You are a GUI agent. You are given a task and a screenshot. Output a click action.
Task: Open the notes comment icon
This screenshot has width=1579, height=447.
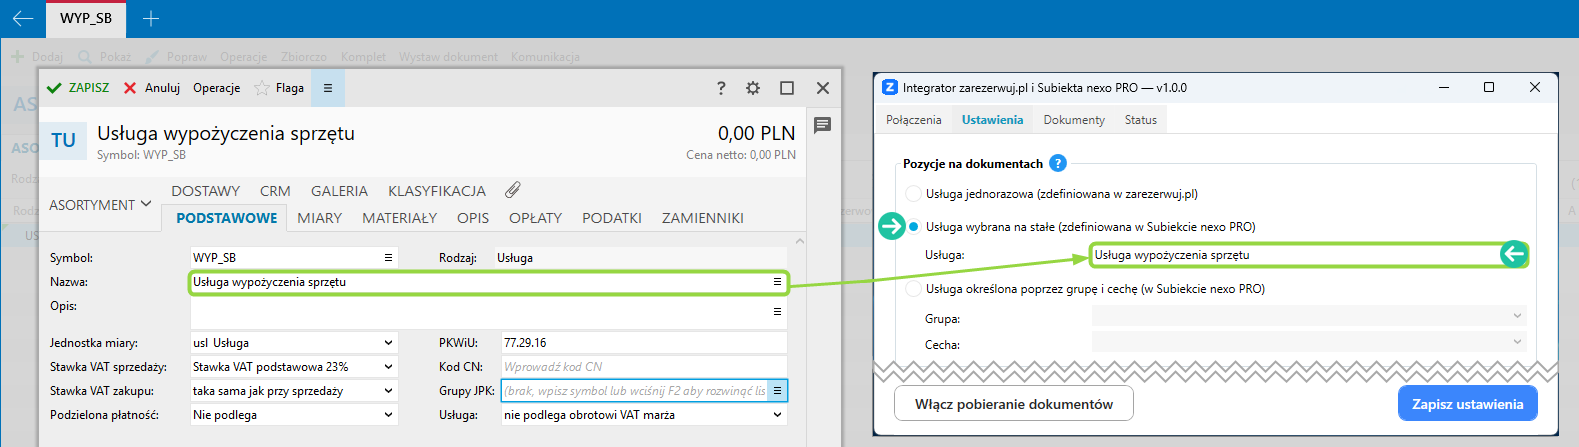click(822, 125)
